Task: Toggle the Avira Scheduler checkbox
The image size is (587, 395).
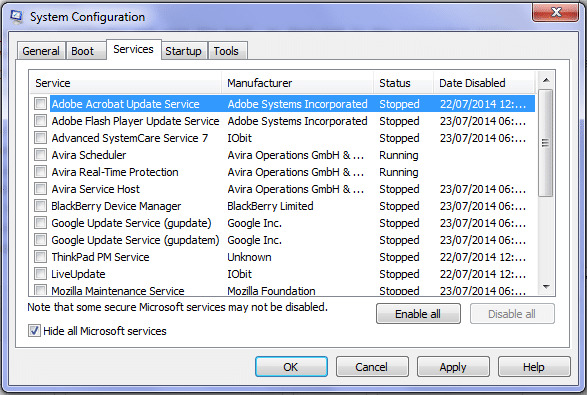Action: point(40,155)
